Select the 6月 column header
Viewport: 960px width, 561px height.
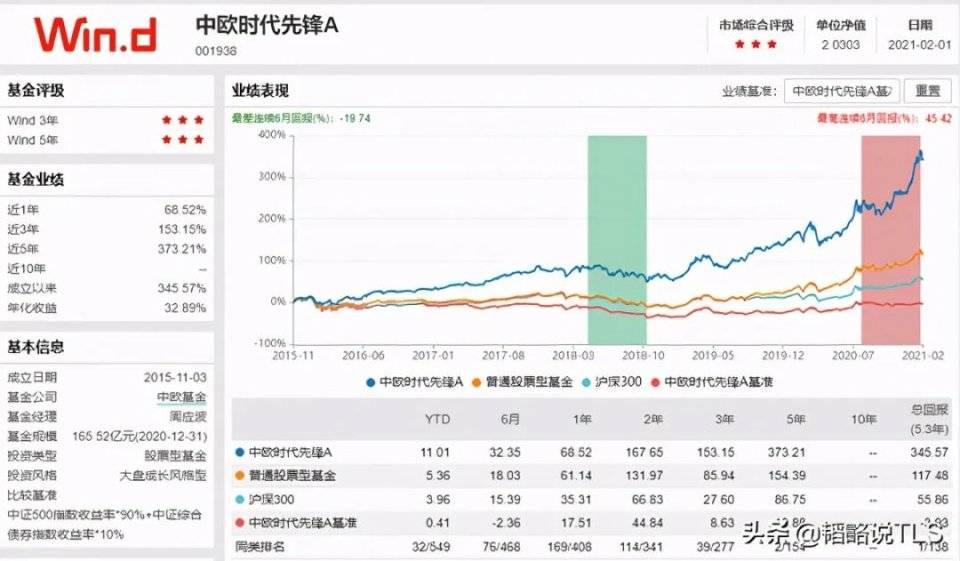pyautogui.click(x=510, y=420)
